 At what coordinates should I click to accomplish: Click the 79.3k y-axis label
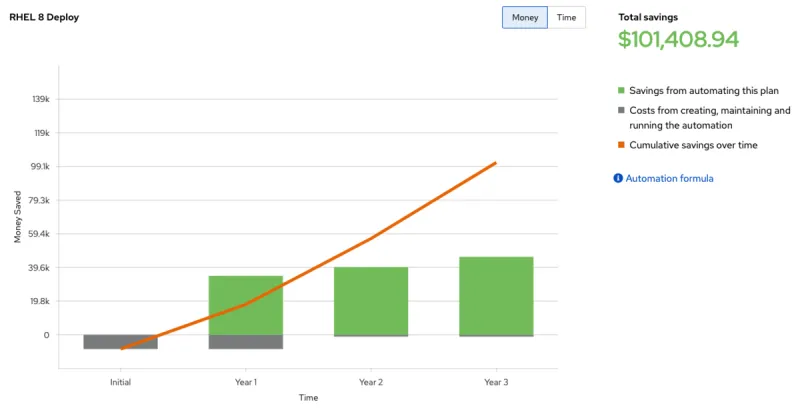(39, 200)
